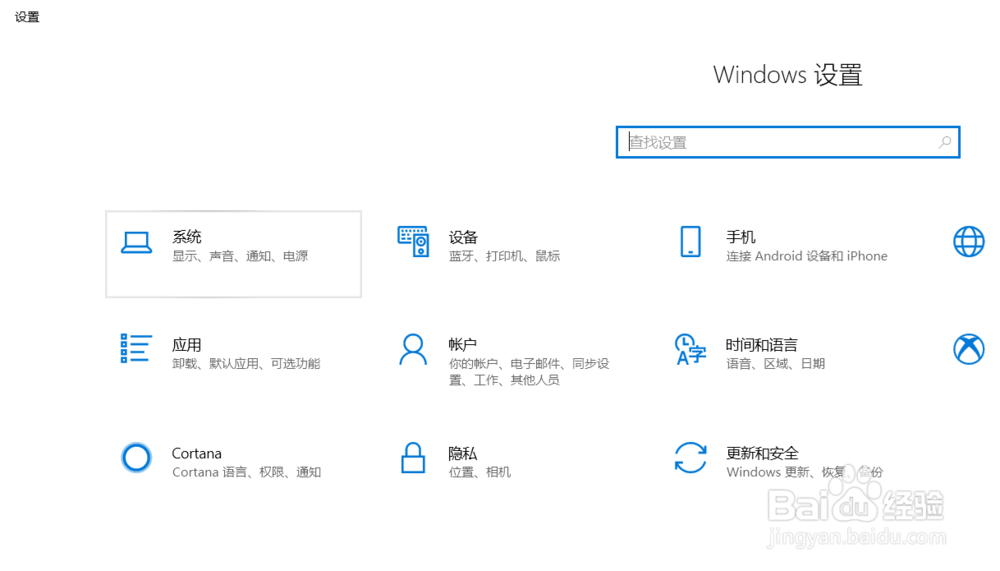Screen dimensions: 1000x571
Task: Open the 帐户 person icon
Action: pos(413,350)
